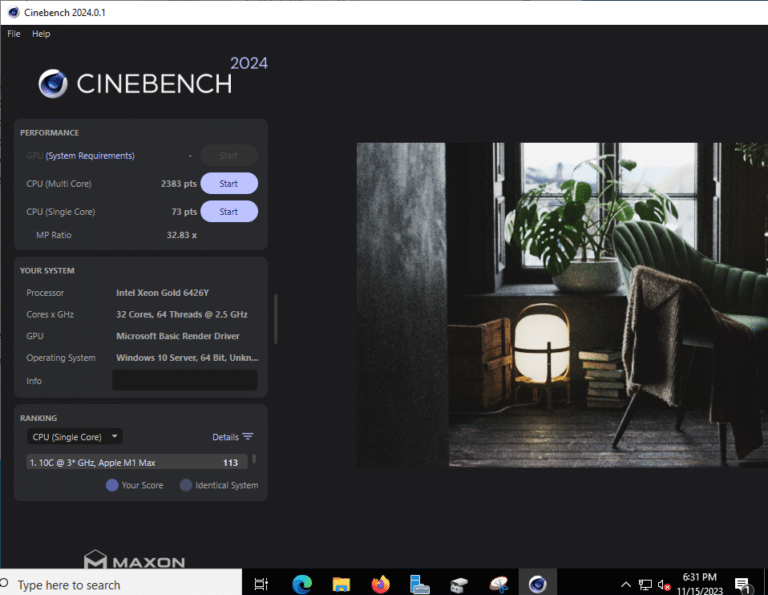Click the Maxon logo
The image size is (768, 595).
(135, 559)
